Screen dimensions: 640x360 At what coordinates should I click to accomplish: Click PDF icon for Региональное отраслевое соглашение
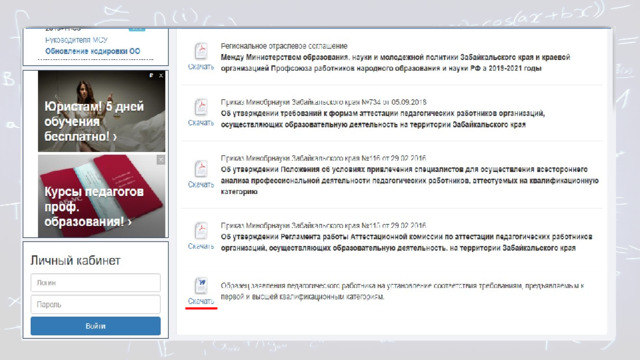(201, 51)
